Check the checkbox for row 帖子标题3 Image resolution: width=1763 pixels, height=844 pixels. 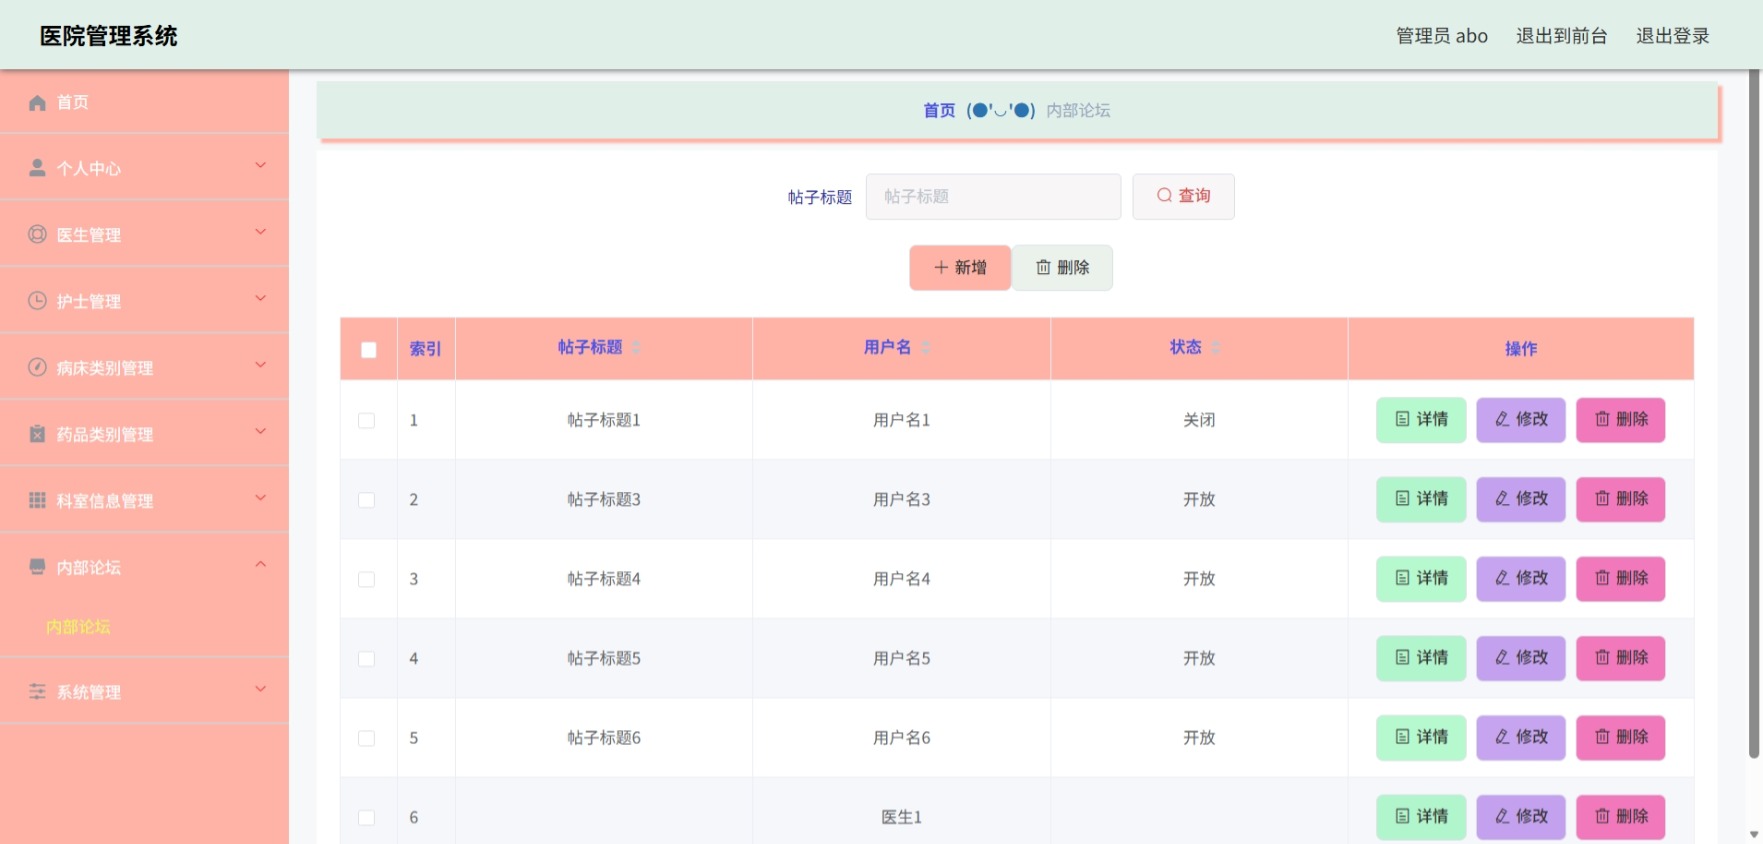367,500
